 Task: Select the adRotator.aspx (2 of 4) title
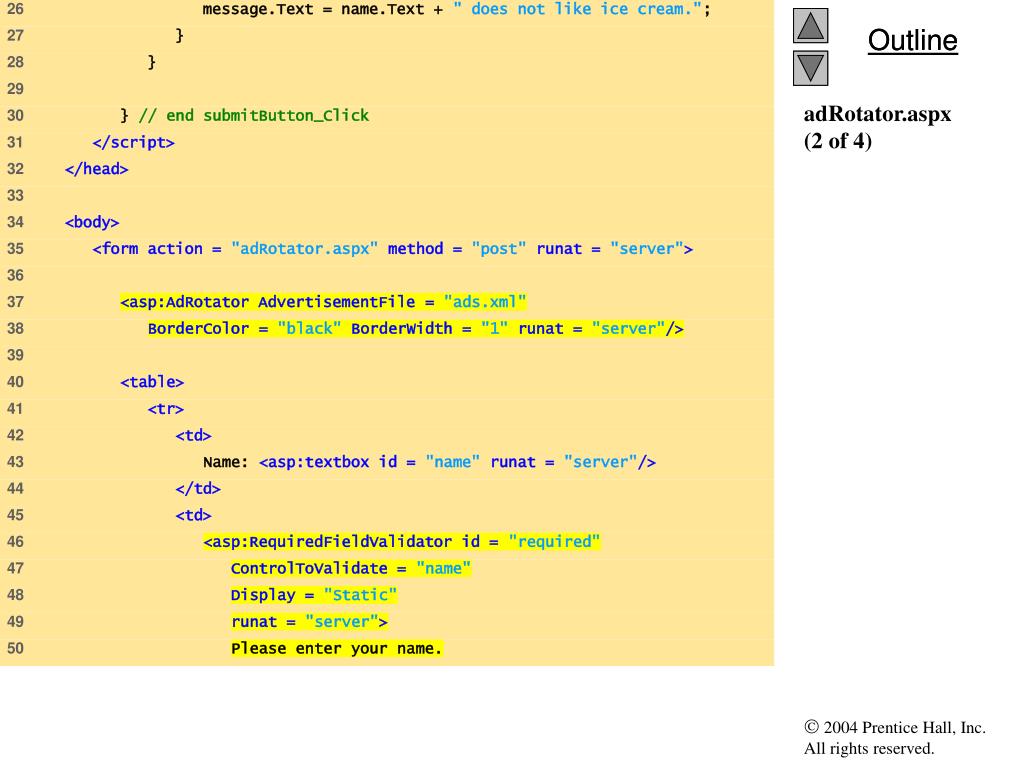point(877,127)
